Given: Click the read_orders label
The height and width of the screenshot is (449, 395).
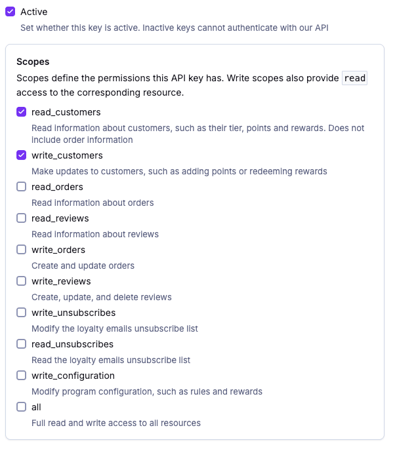Looking at the screenshot, I should coord(57,187).
